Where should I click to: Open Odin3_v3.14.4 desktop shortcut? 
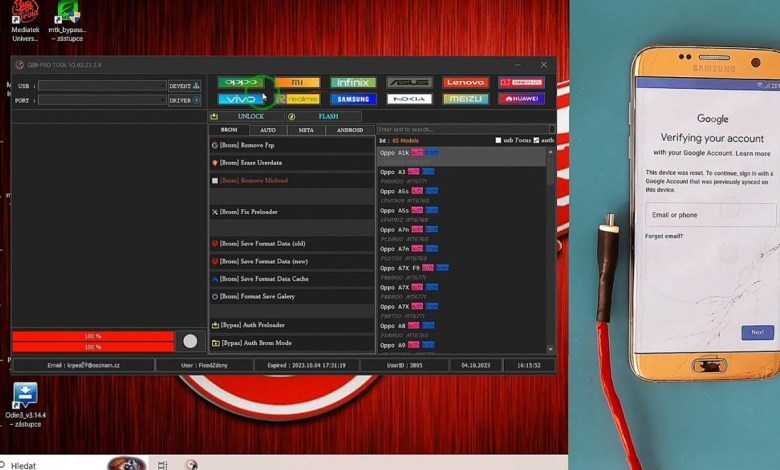pos(25,405)
